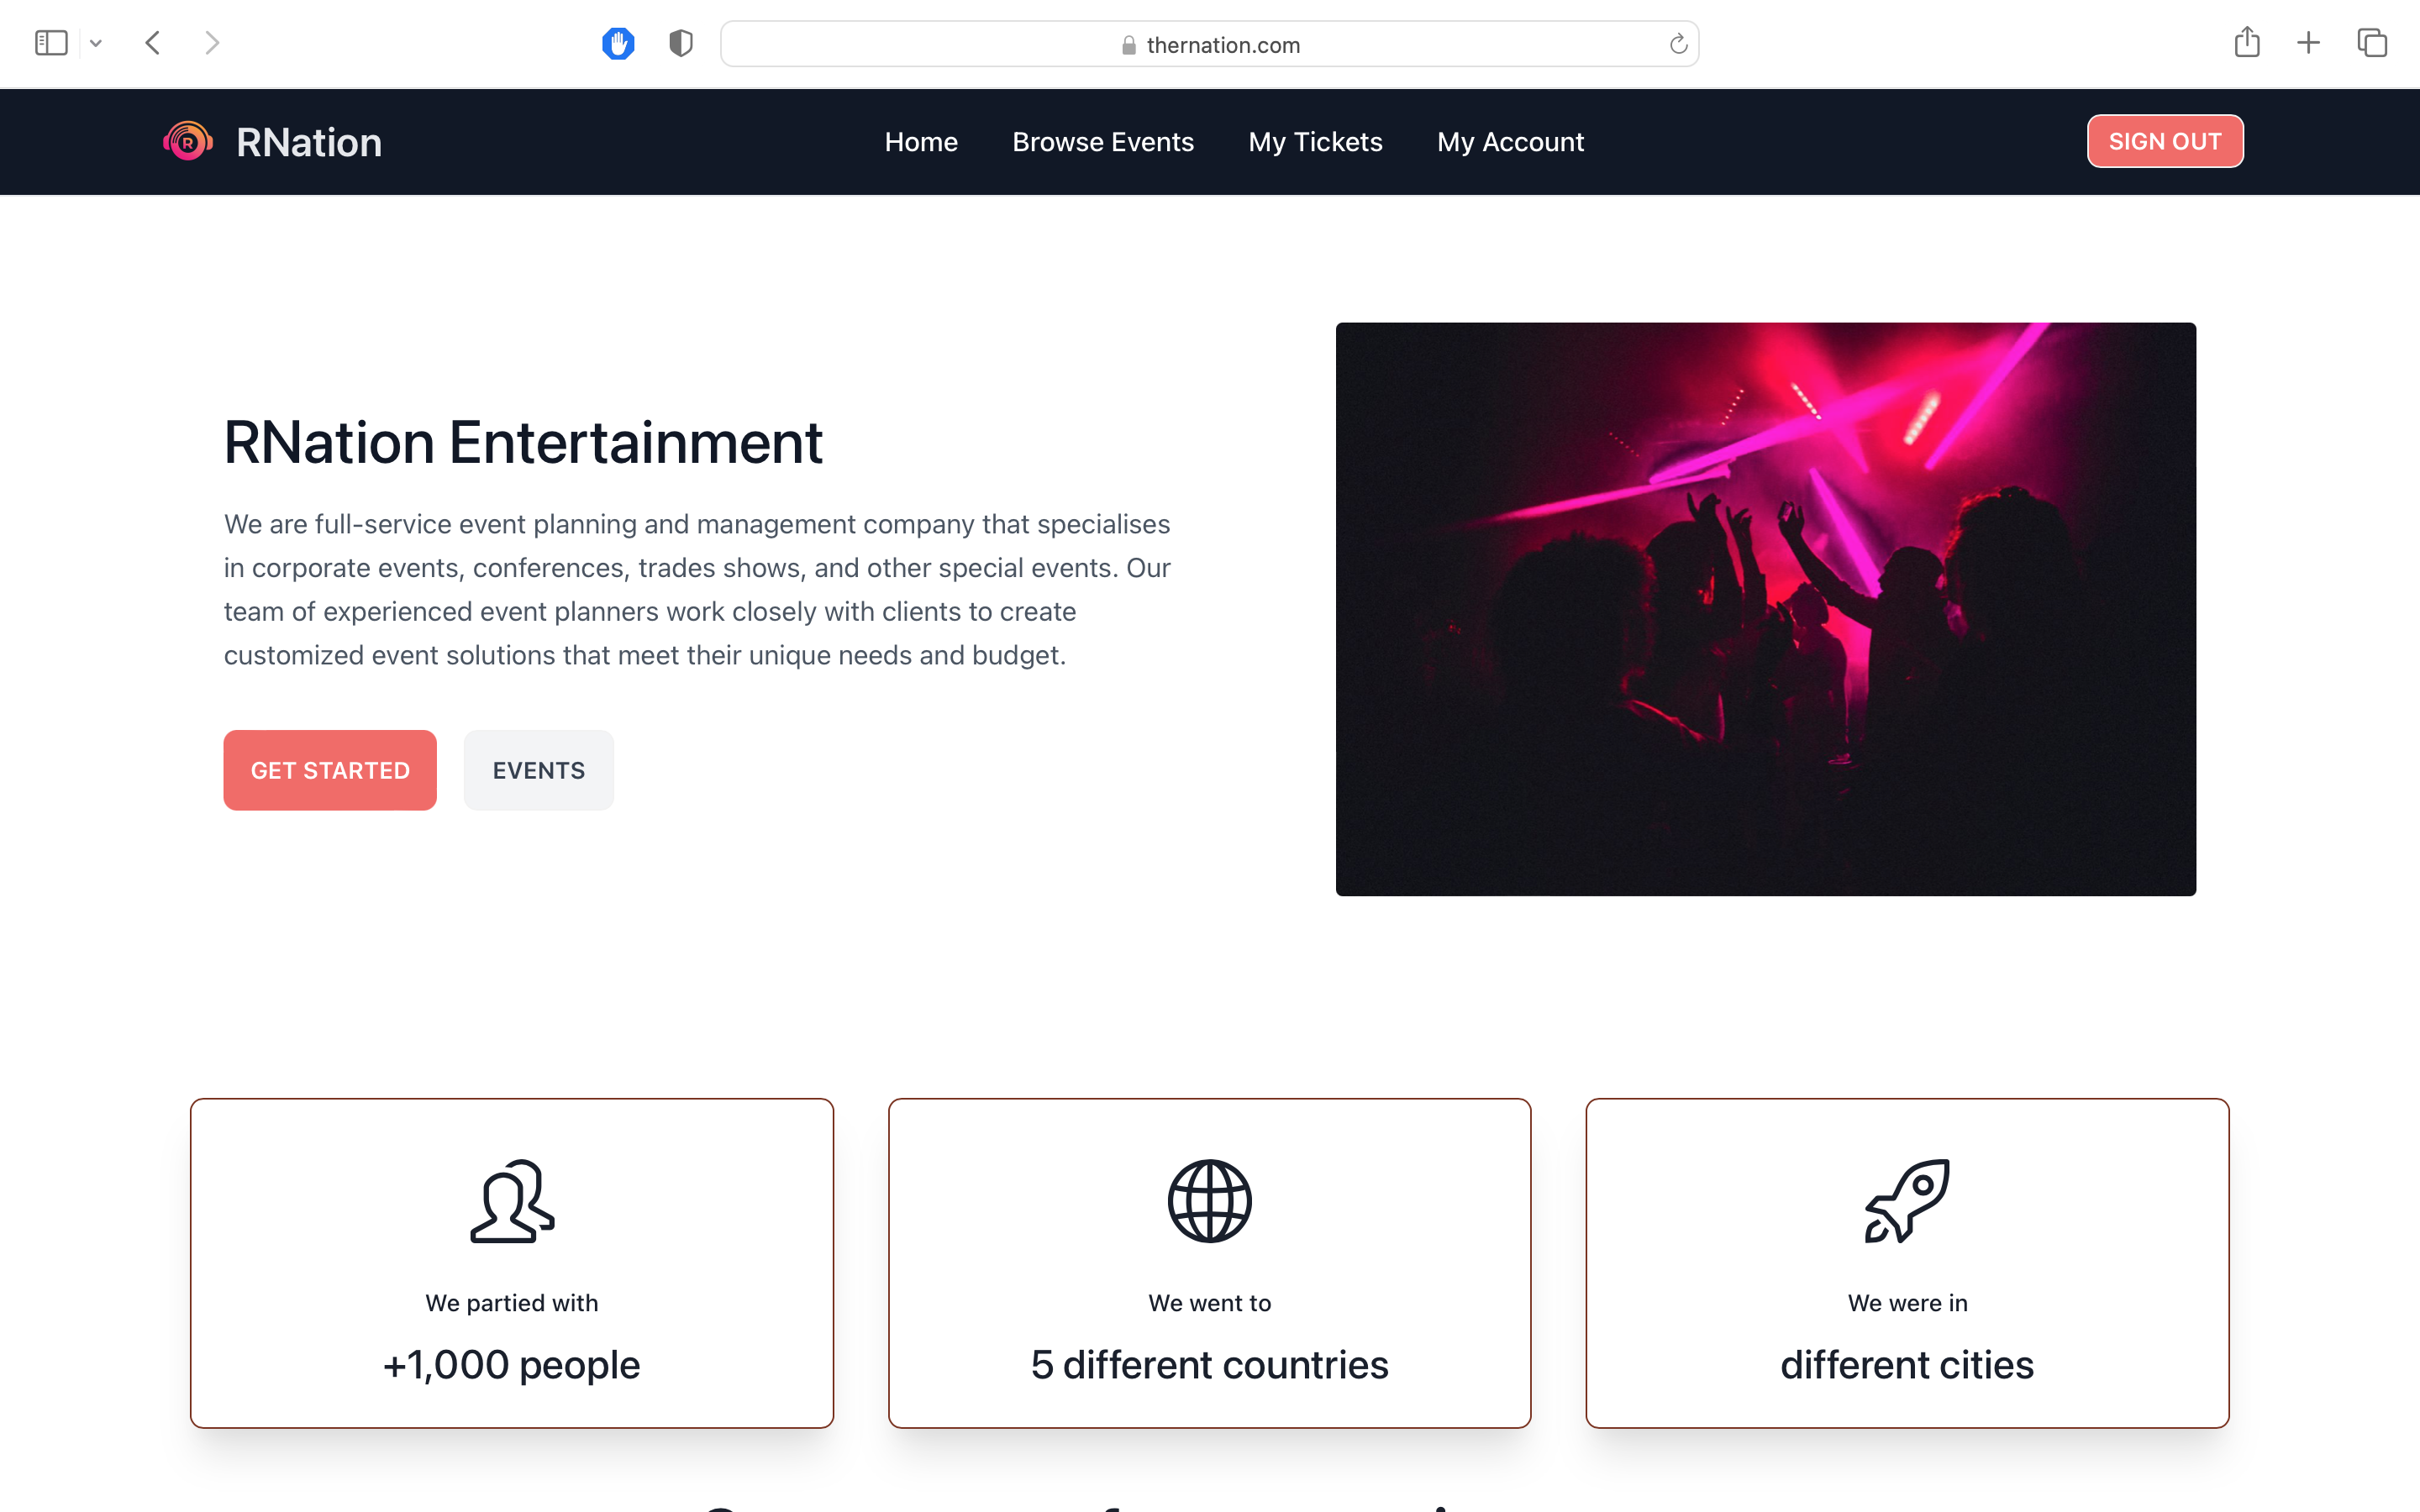Click the pink concert crowd image
2420x1512 pixels.
click(x=1765, y=608)
